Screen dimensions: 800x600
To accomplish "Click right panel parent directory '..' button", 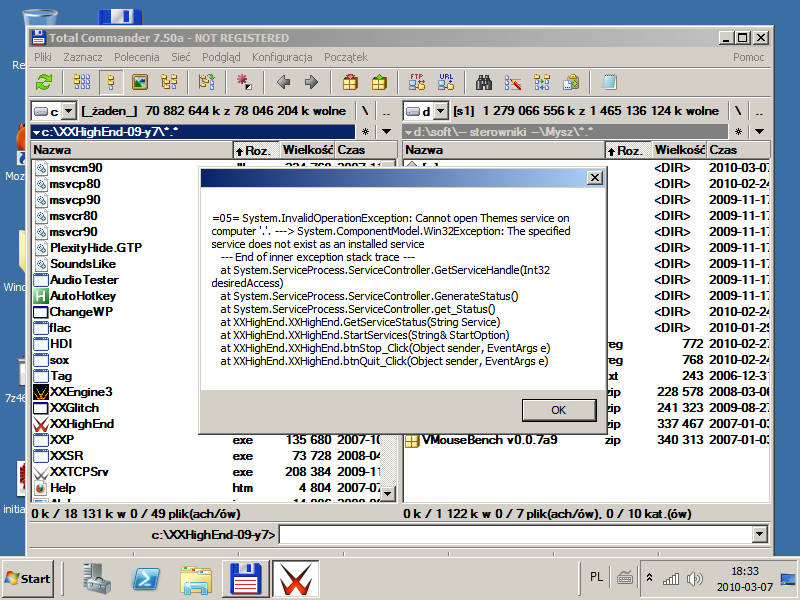I will pyautogui.click(x=760, y=111).
